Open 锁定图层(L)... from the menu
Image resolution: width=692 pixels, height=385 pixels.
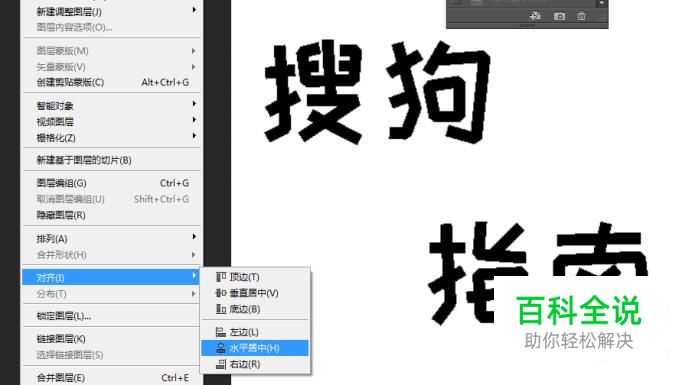pos(111,316)
